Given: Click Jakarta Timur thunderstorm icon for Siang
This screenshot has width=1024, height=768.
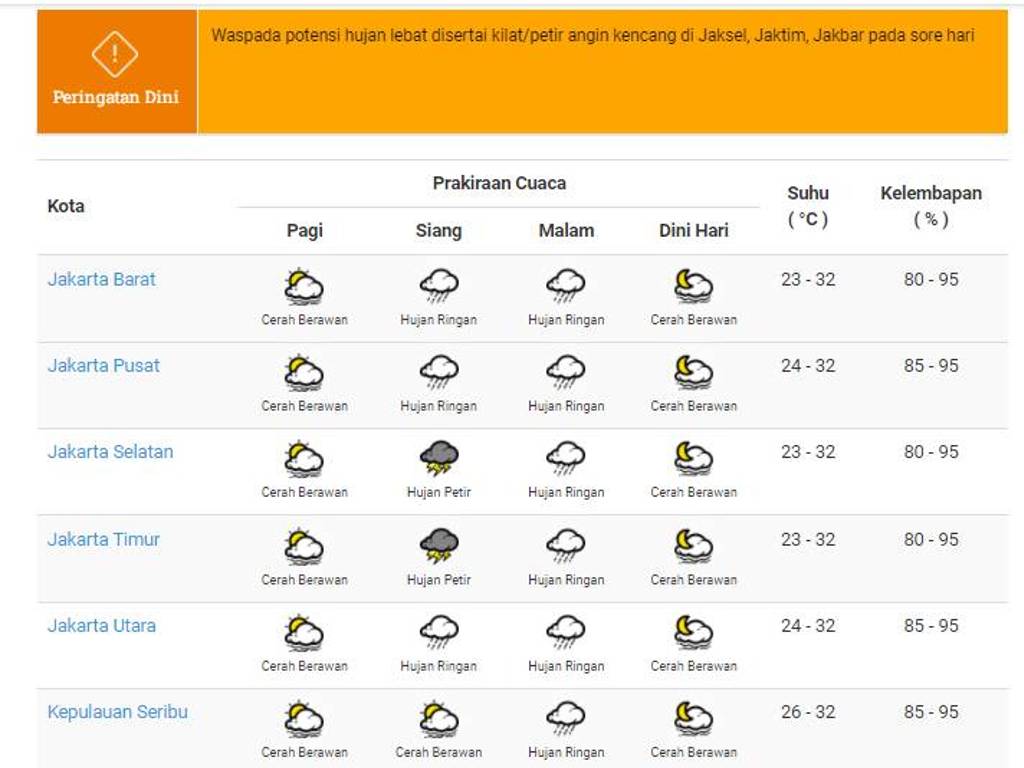Looking at the screenshot, I should pos(438,546).
